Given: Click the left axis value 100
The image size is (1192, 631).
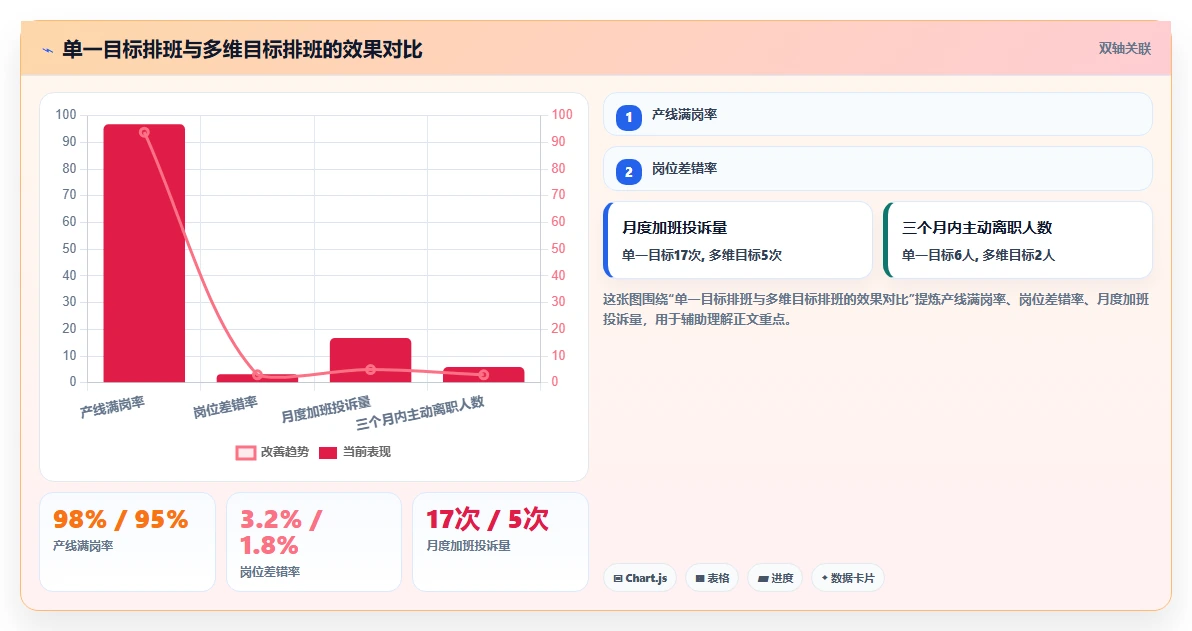Looking at the screenshot, I should (66, 115).
